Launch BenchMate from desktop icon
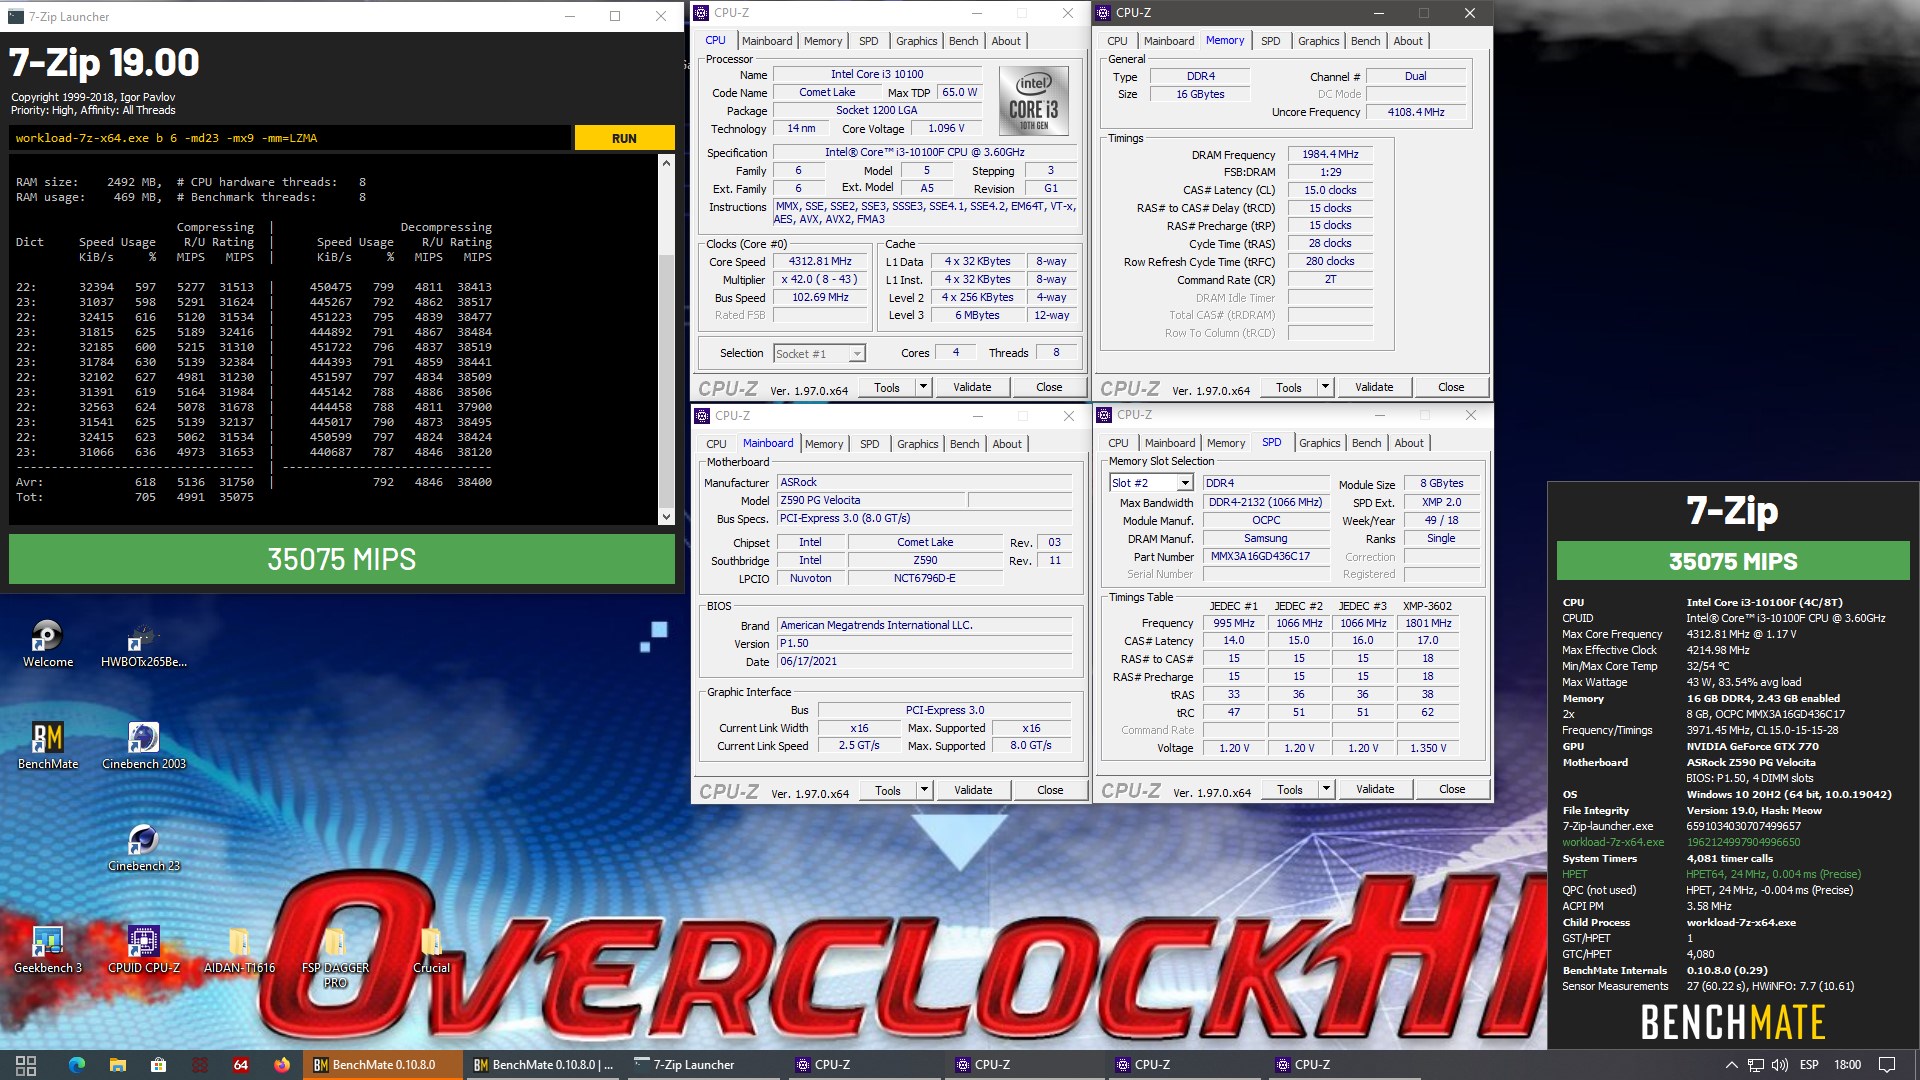Image resolution: width=1920 pixels, height=1080 pixels. point(47,746)
